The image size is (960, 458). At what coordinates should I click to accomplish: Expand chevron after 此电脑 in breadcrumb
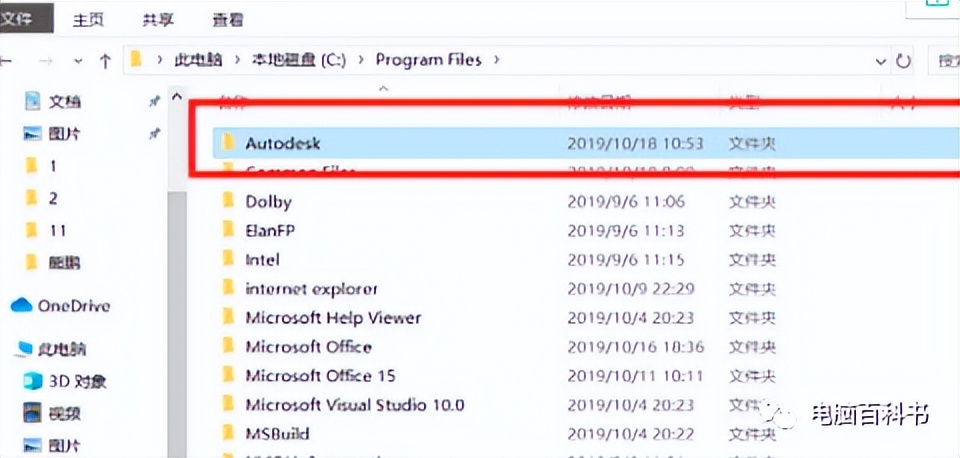pyautogui.click(x=237, y=60)
